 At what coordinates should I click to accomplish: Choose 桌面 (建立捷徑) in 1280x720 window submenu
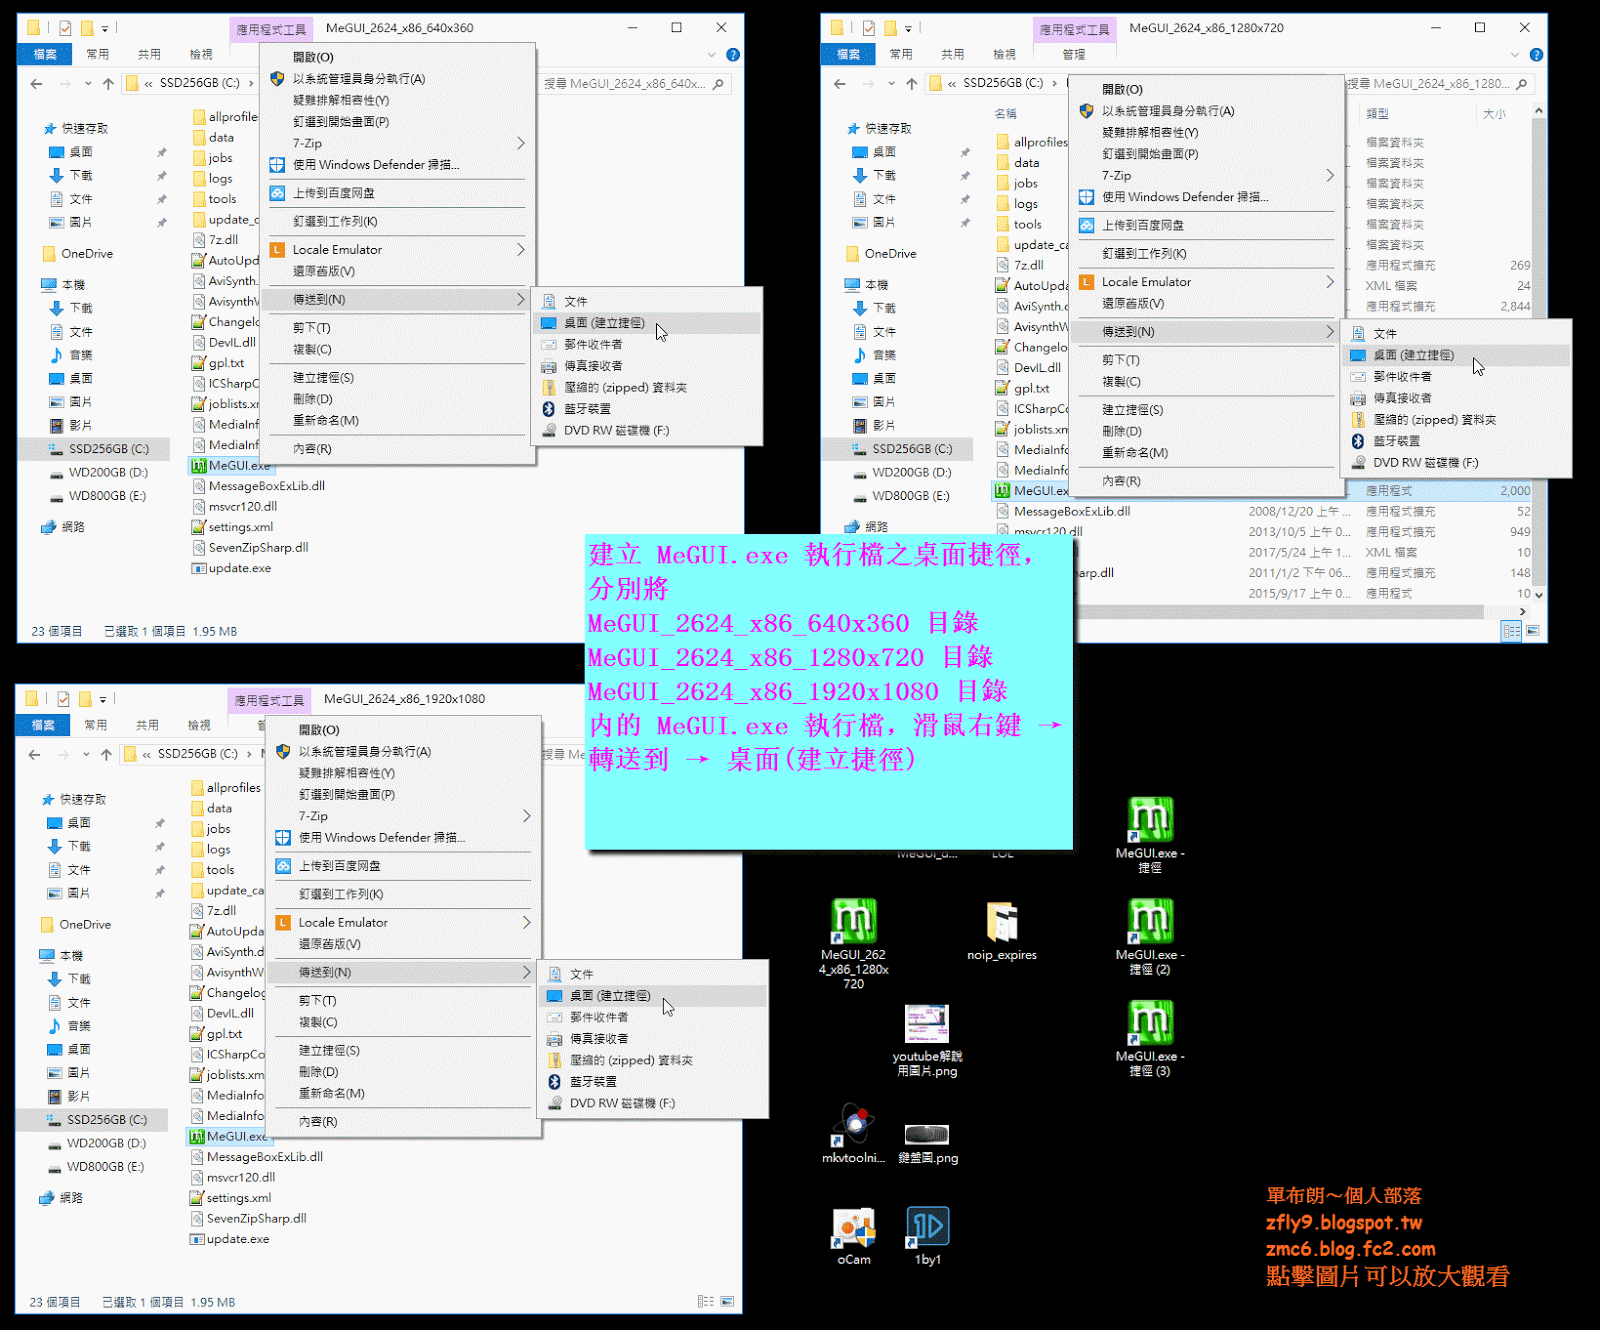tap(1457, 355)
